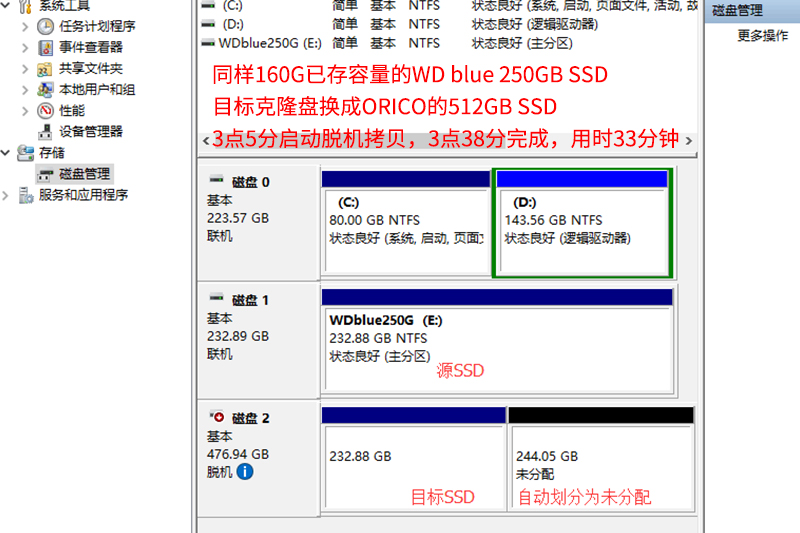This screenshot has width=800, height=533.
Task: Click the Disk 1 drive icon
Action: click(217, 297)
